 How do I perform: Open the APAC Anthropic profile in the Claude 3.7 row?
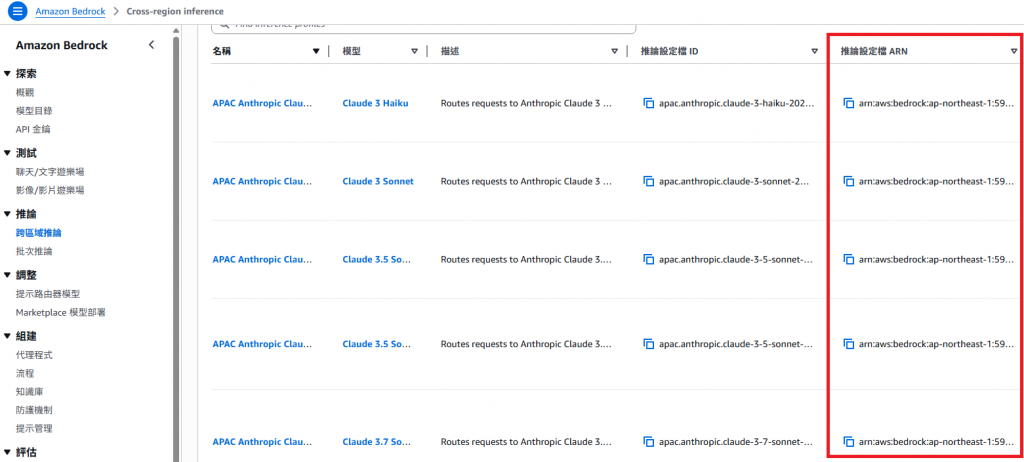coord(263,442)
